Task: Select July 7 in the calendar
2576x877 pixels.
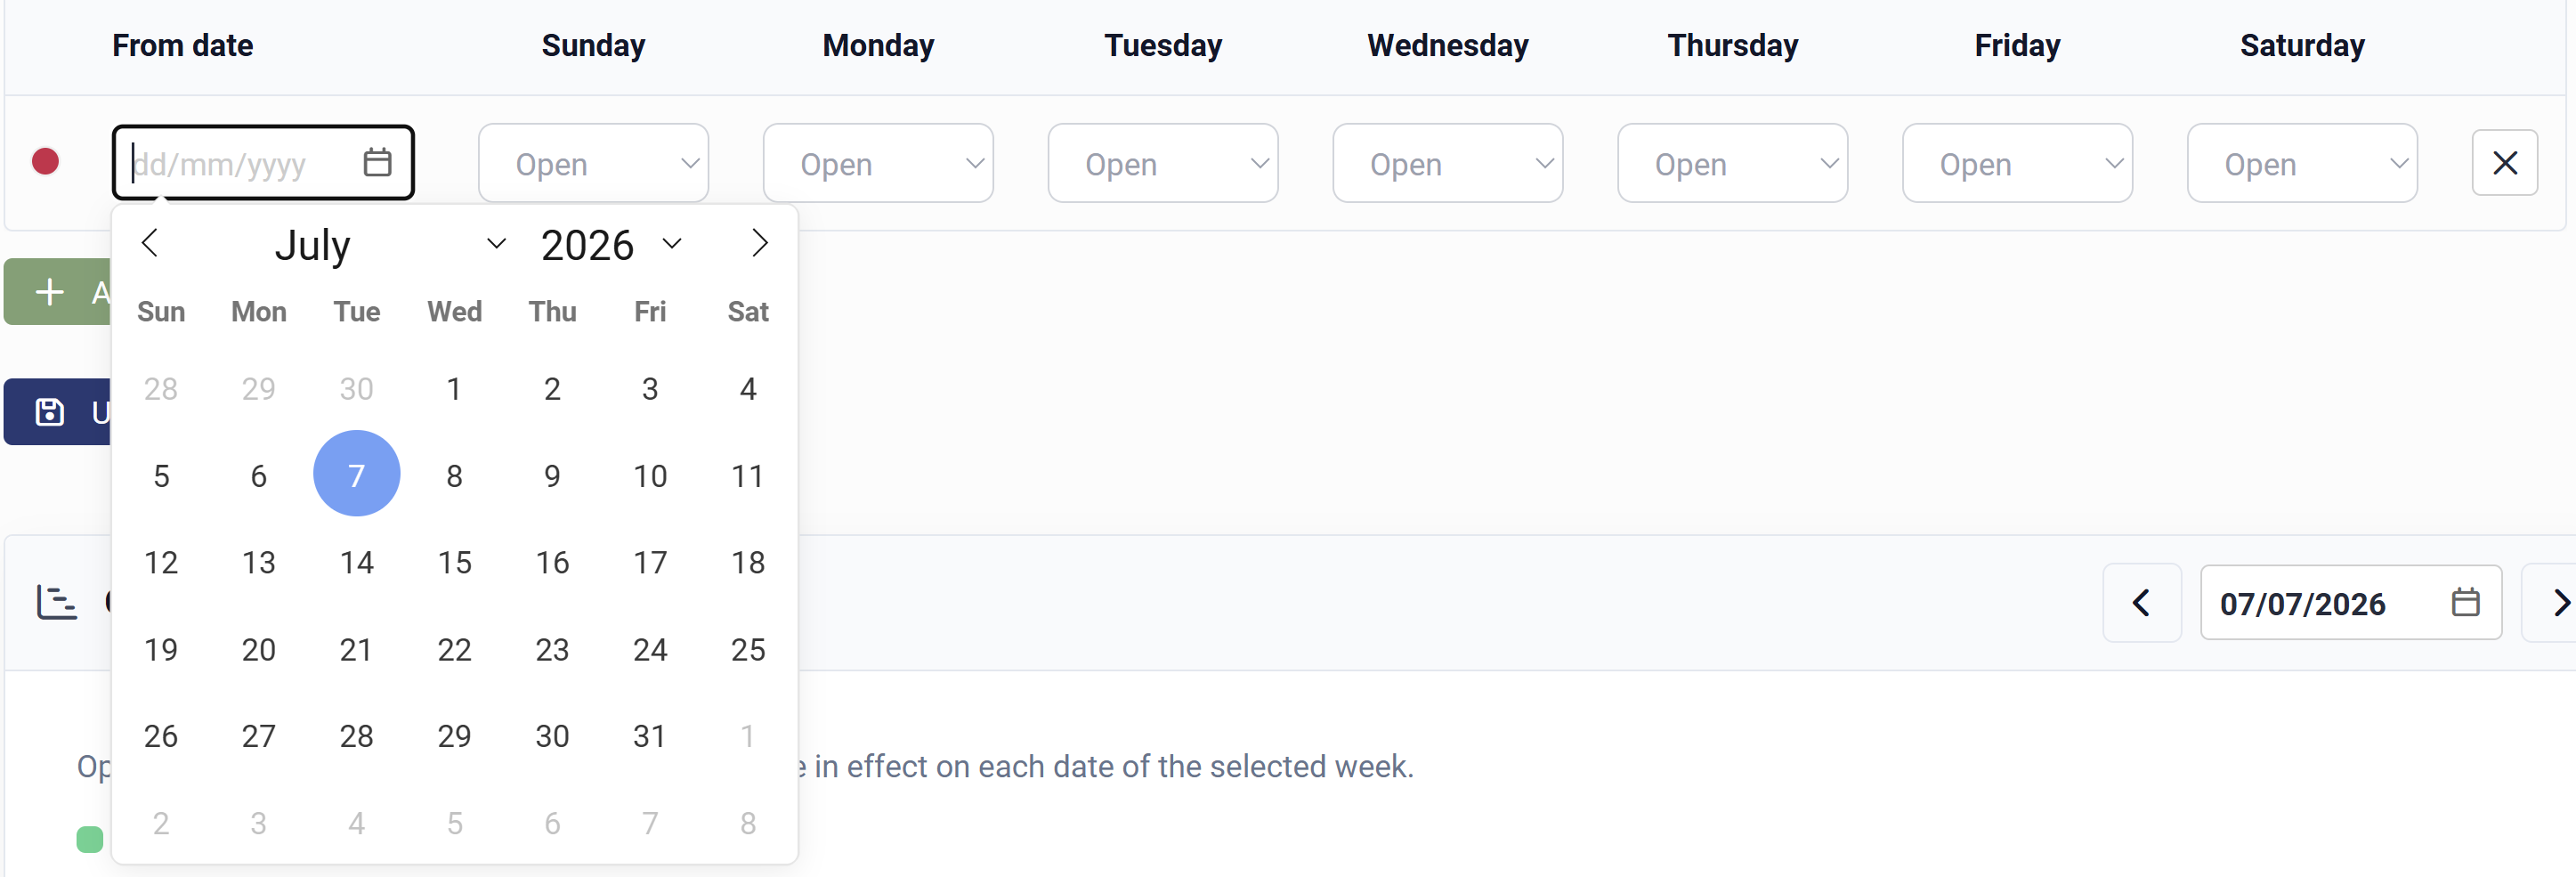Action: pos(356,474)
